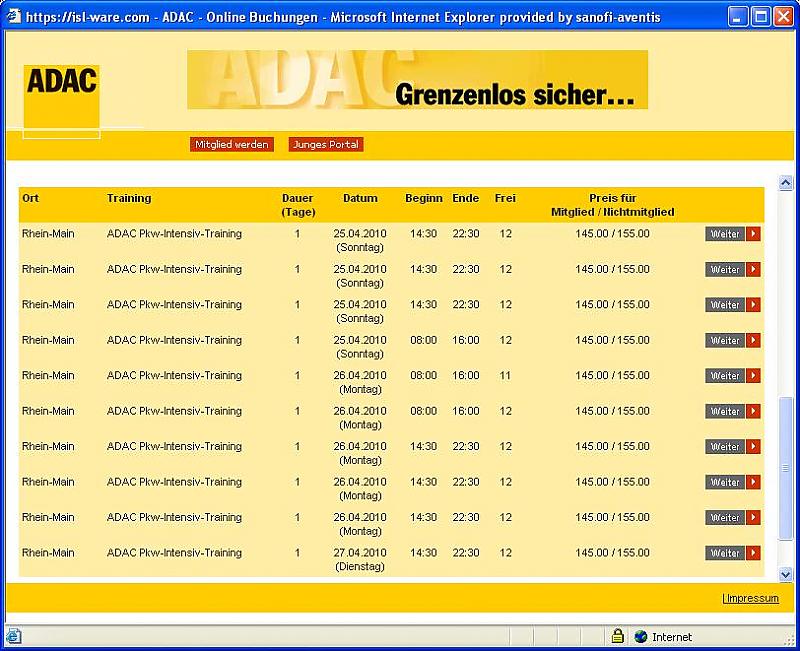Click the red arrow in first table row
The width and height of the screenshot is (800, 651).
[x=753, y=234]
